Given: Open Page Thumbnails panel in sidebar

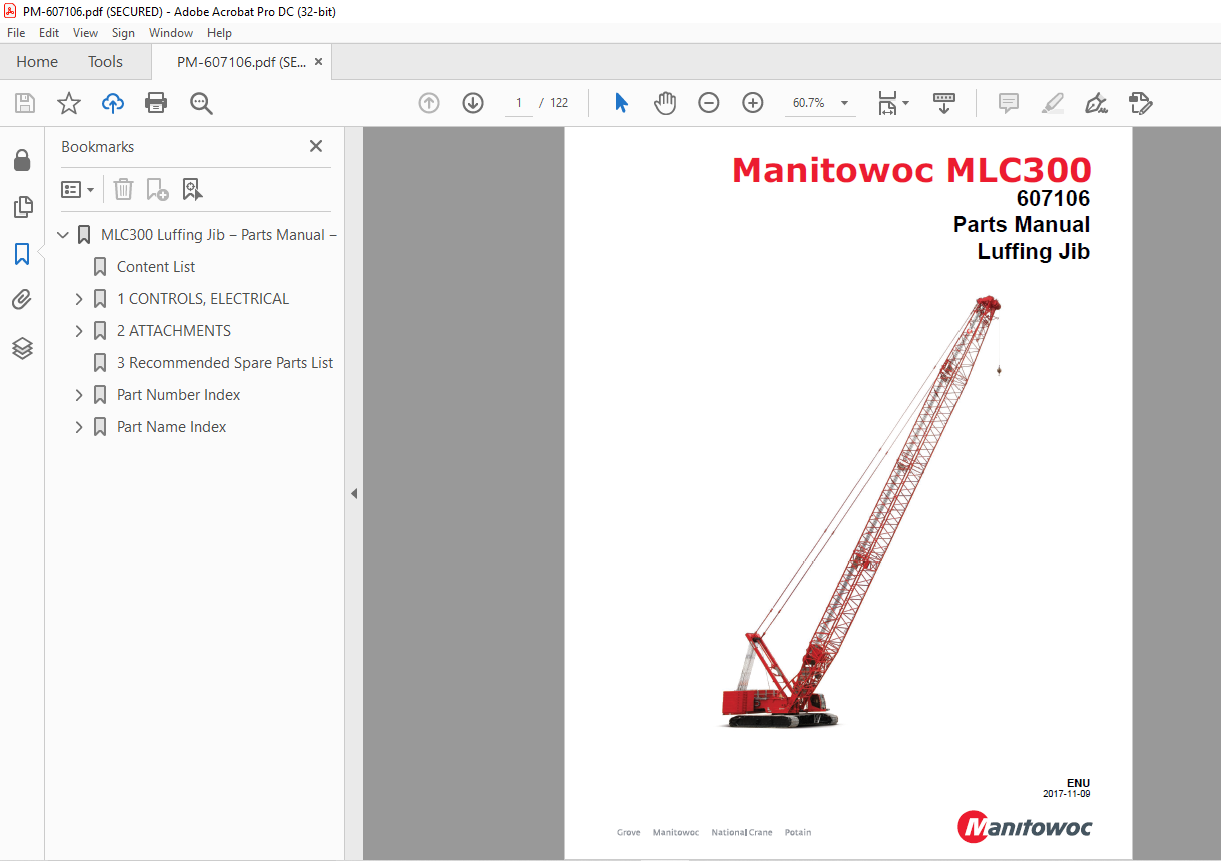Looking at the screenshot, I should 22,207.
